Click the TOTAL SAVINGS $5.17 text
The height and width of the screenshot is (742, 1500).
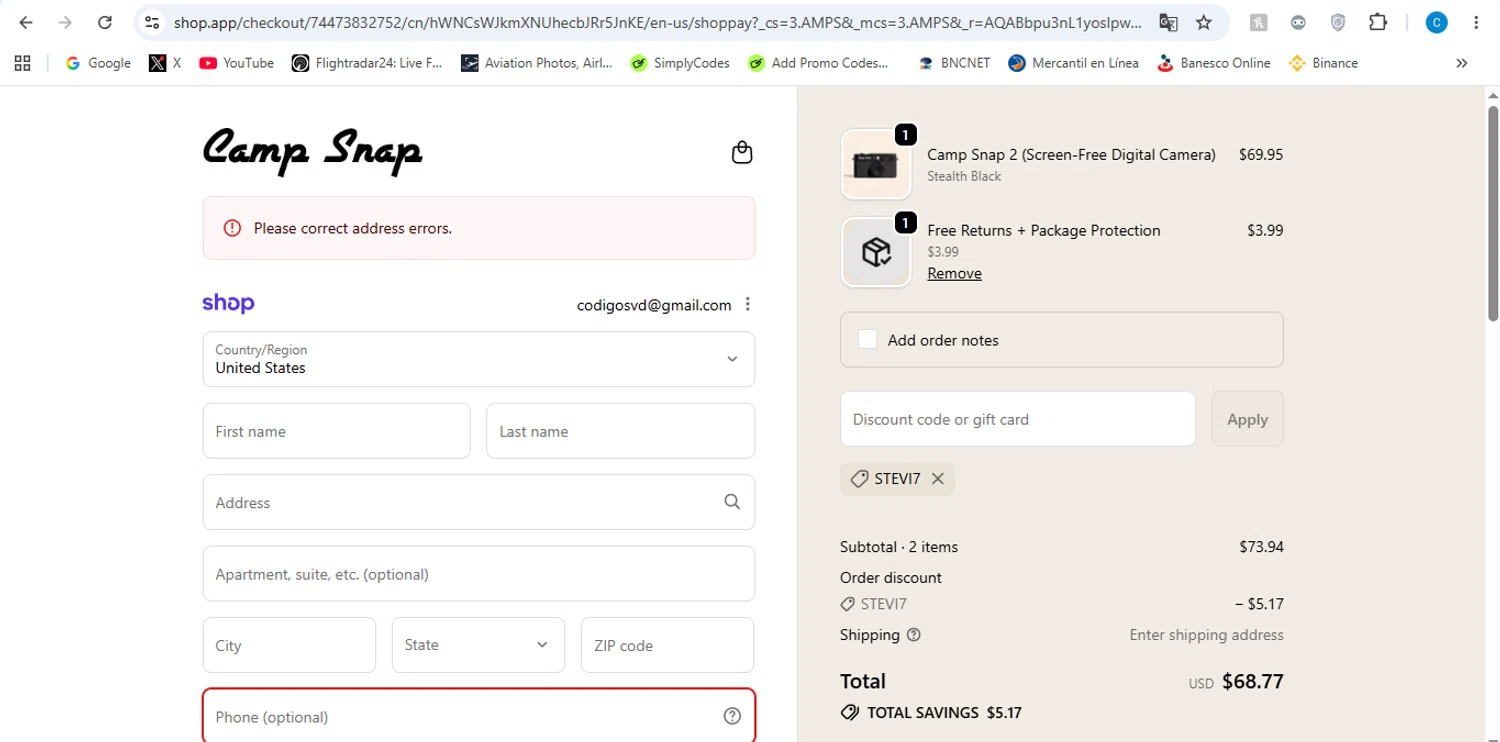point(944,713)
